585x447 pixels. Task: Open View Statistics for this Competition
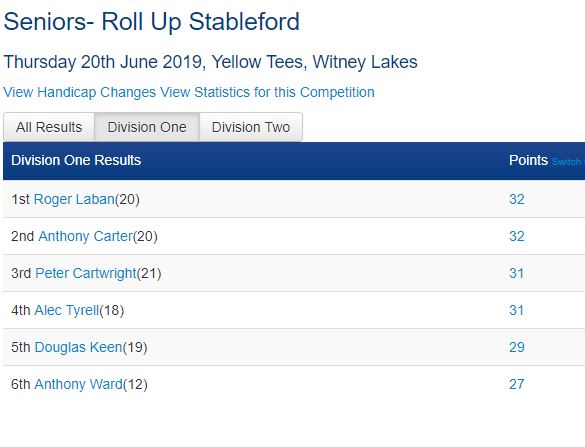click(267, 92)
